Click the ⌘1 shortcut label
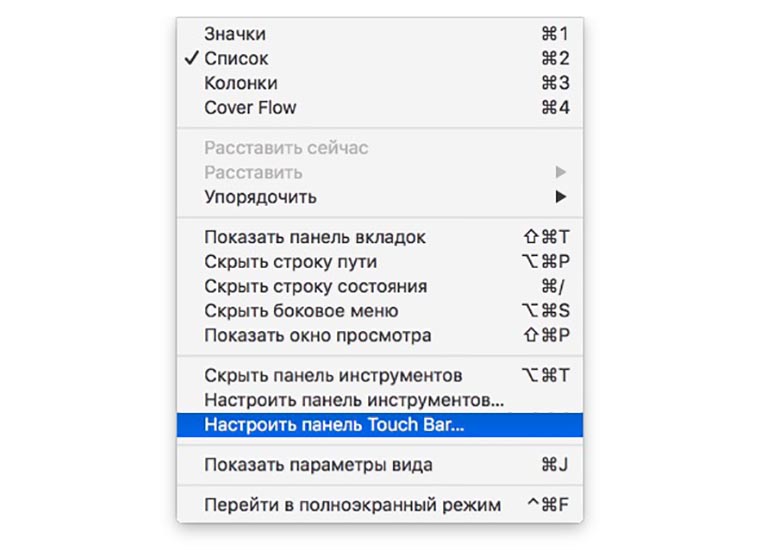This screenshot has height=550, width=760. tap(555, 34)
